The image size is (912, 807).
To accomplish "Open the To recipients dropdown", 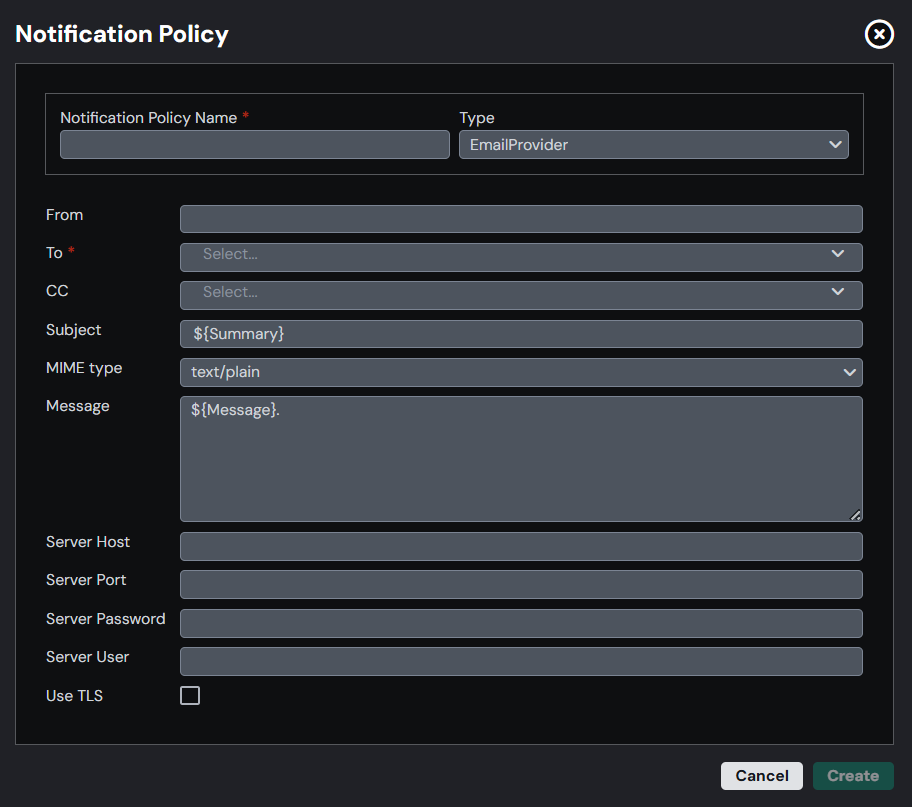I will click(521, 257).
